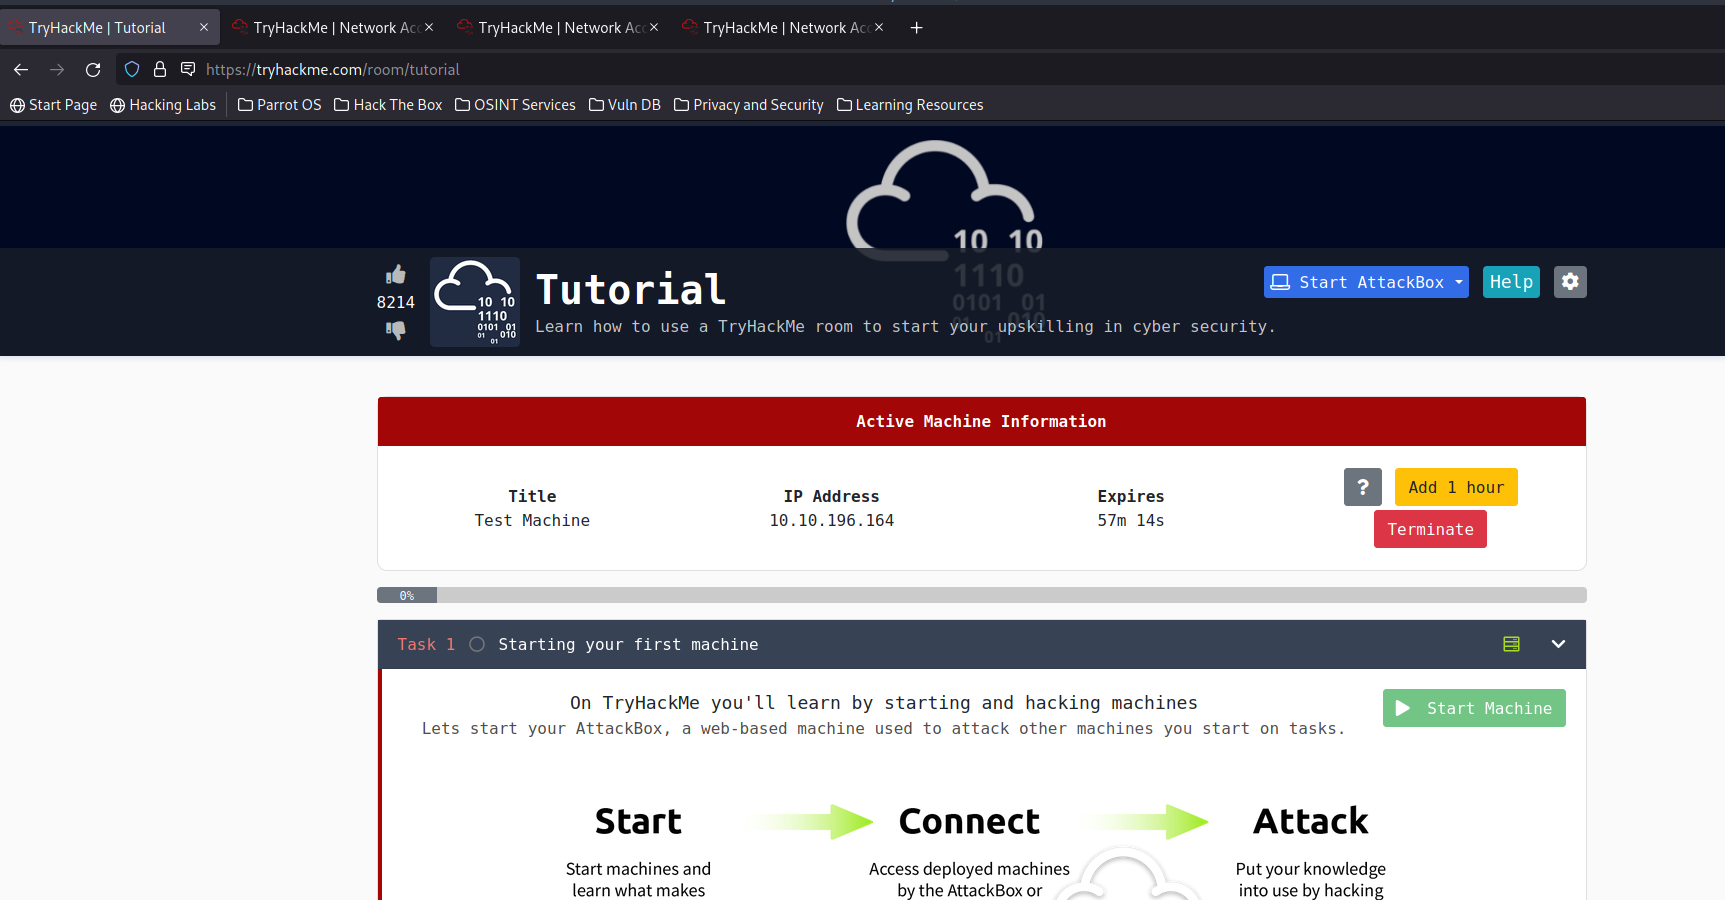Click the room progress bar showing 0%

(982, 595)
